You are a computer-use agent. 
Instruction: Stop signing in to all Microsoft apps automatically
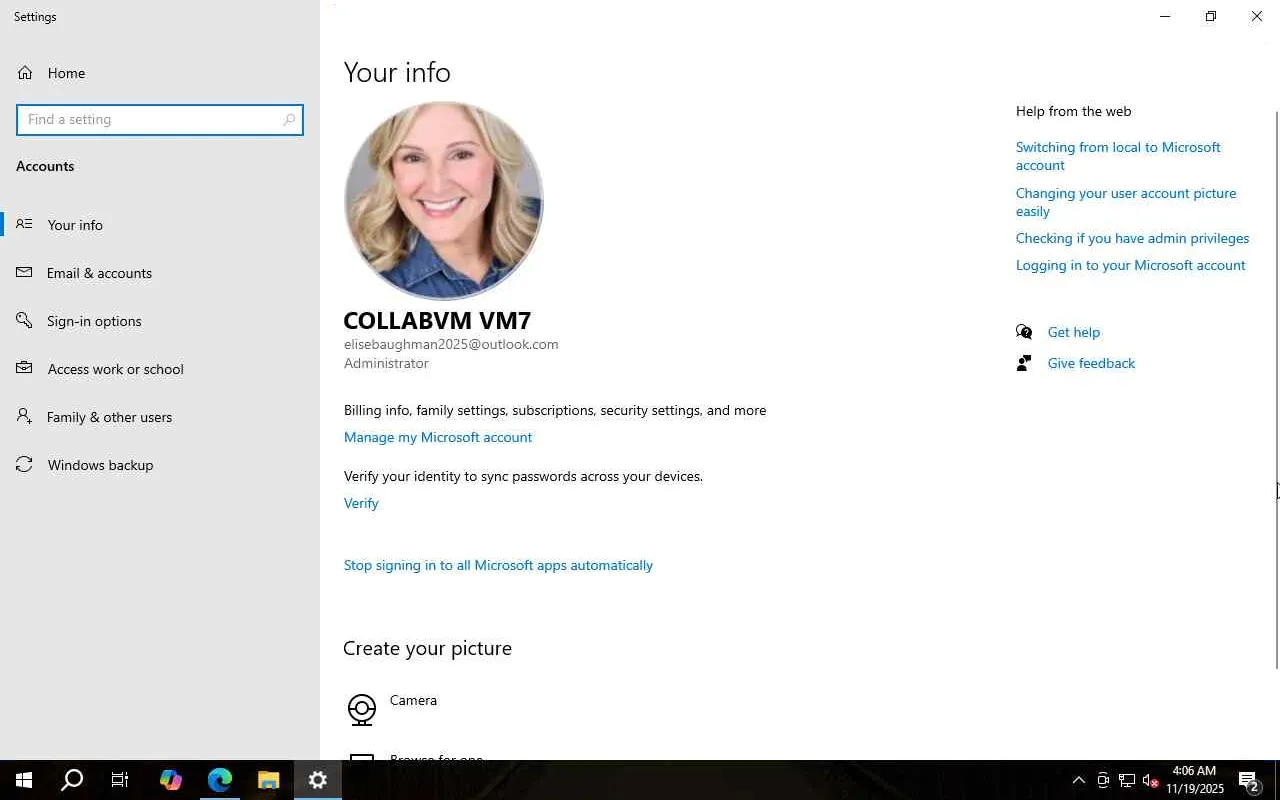click(x=498, y=565)
